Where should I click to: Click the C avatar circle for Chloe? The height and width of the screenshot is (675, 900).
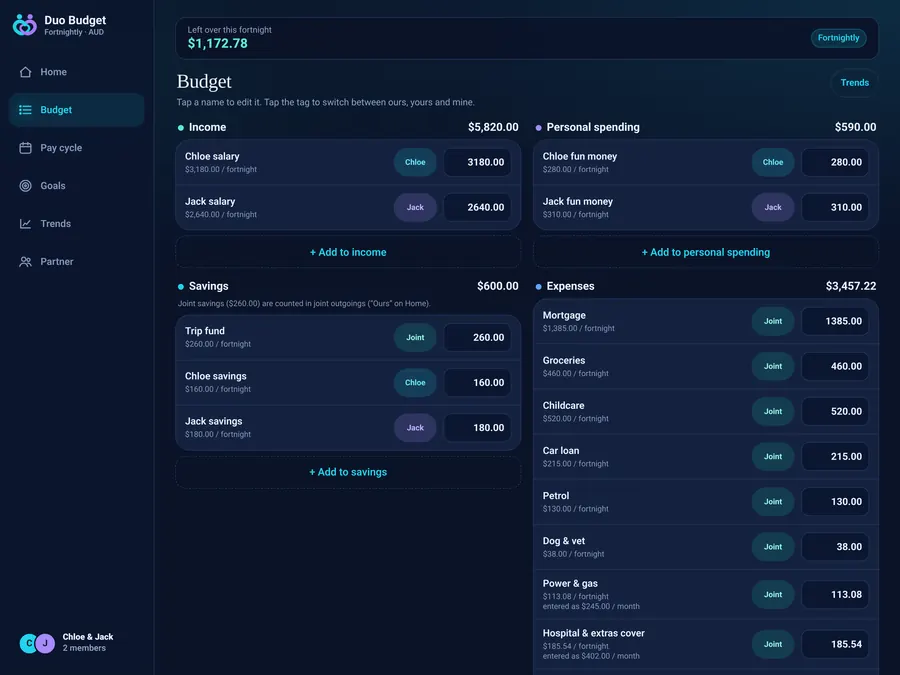pos(29,643)
